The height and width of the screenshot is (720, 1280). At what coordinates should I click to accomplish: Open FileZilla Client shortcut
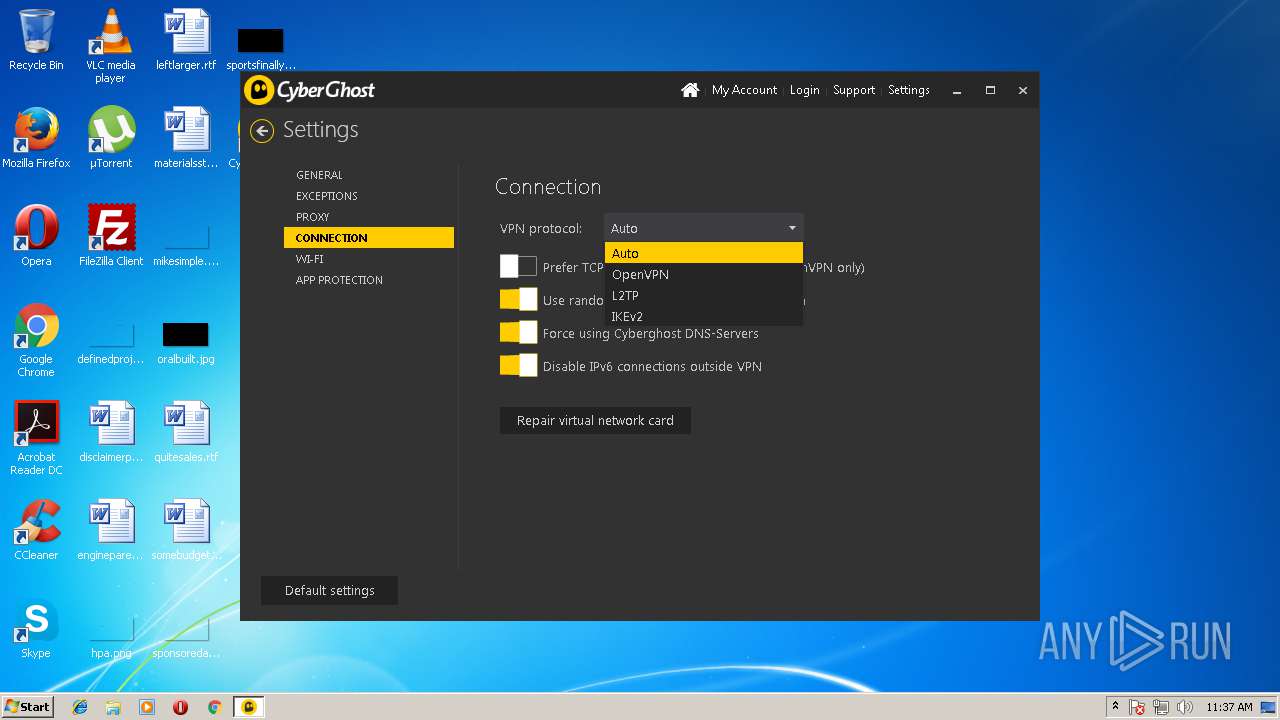pyautogui.click(x=111, y=236)
